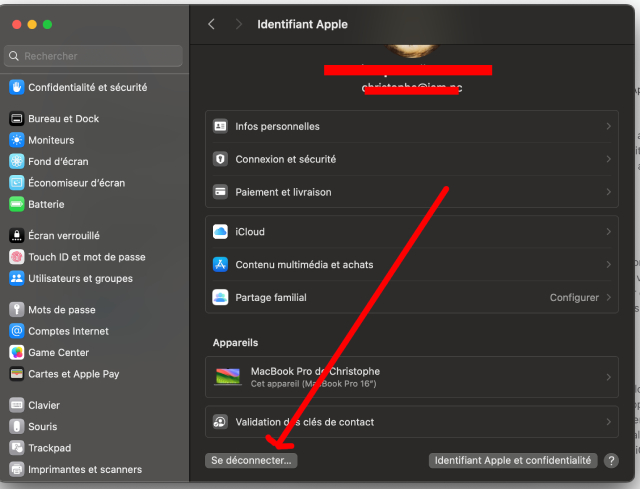Screen dimensions: 640x489
Task: Click the Utilisateurs et groupes people icon
Action: point(17,278)
